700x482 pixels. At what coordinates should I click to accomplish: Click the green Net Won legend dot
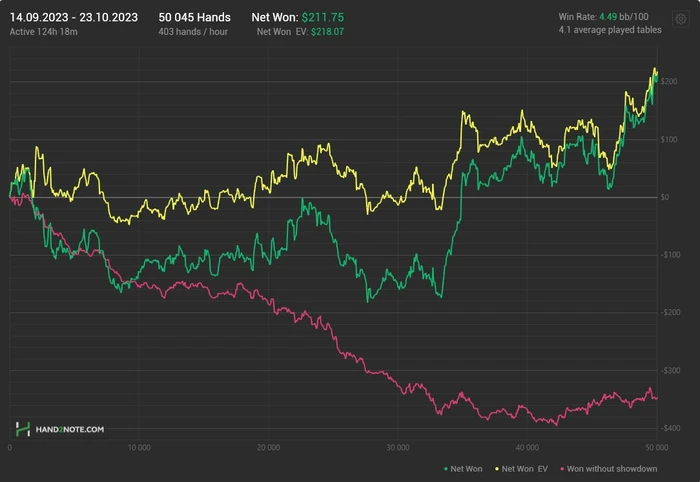click(444, 468)
